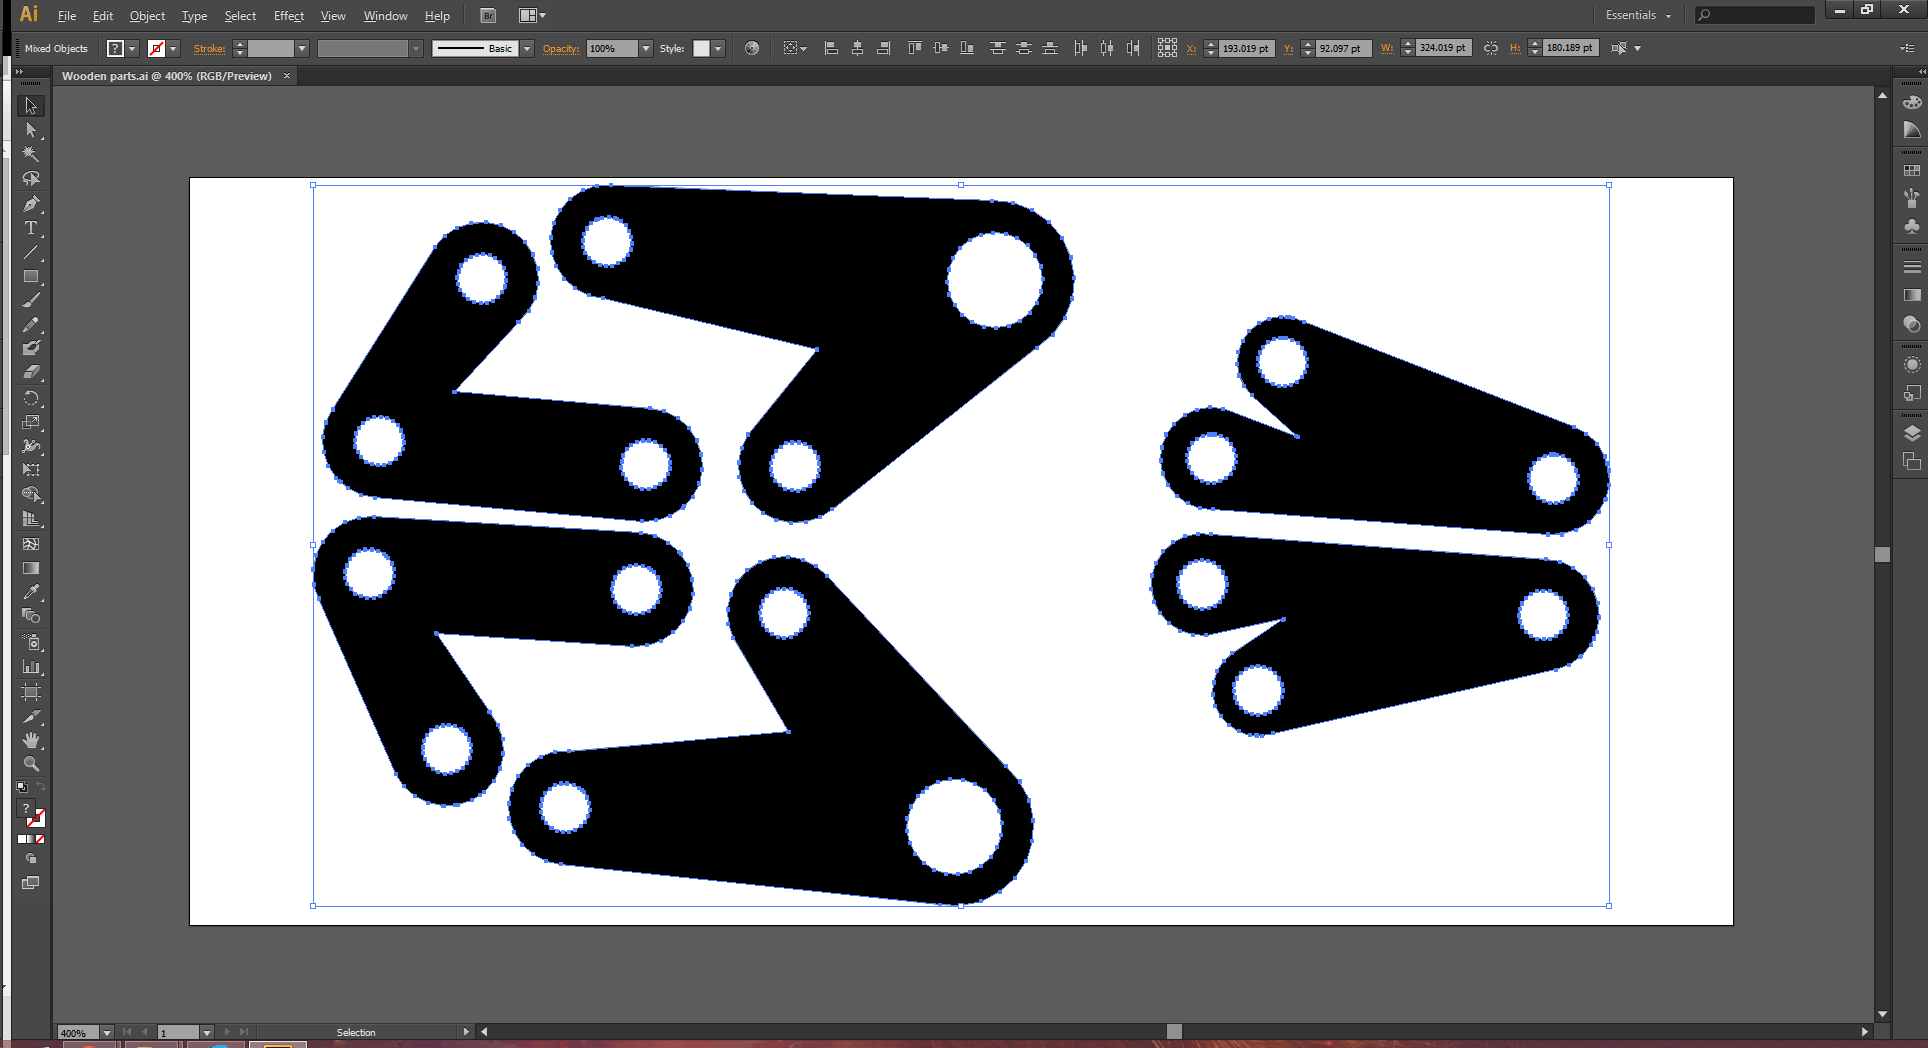The width and height of the screenshot is (1928, 1048).
Task: Open the File menu
Action: coord(67,16)
